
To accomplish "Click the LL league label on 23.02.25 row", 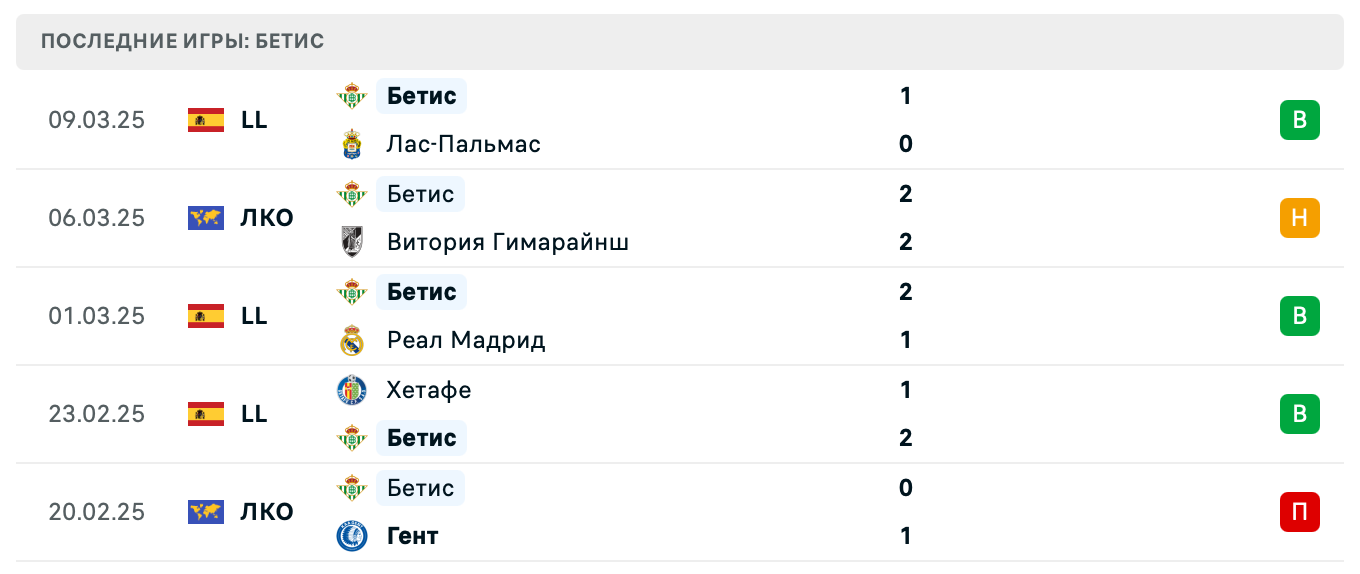I will click(x=254, y=414).
